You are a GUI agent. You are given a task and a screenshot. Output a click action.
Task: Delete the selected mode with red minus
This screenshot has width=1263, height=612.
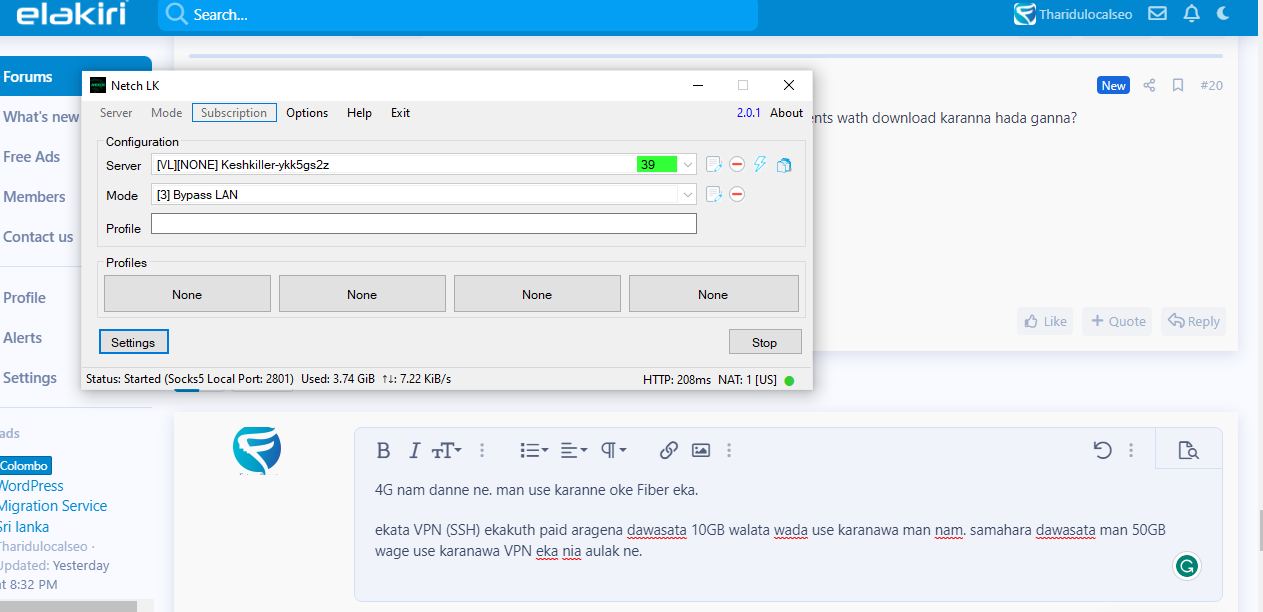tap(737, 194)
